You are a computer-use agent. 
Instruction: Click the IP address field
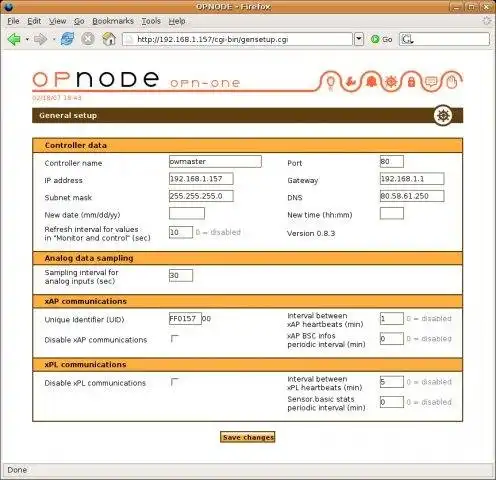tap(201, 179)
